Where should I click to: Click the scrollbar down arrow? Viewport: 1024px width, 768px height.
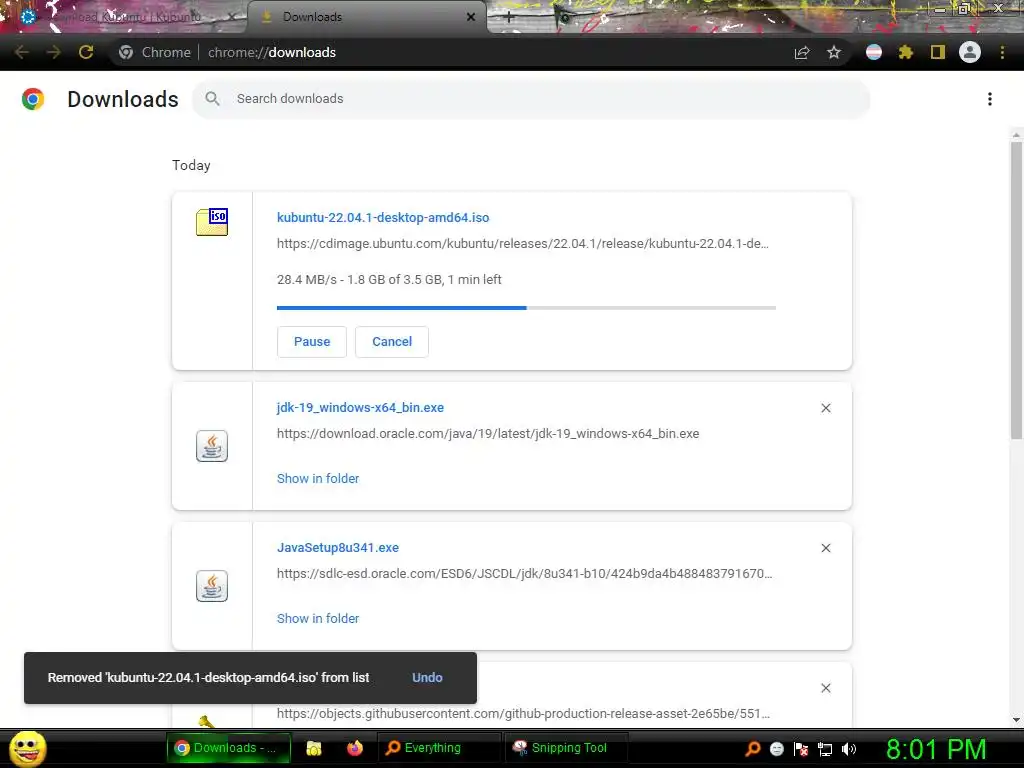click(x=1016, y=720)
